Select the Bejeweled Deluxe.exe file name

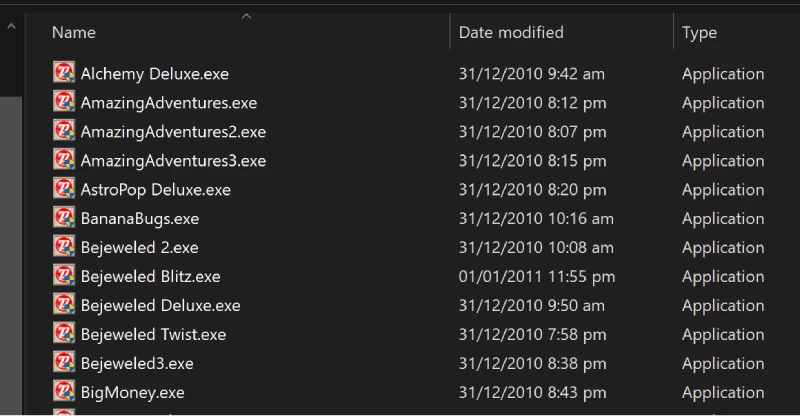coord(161,306)
